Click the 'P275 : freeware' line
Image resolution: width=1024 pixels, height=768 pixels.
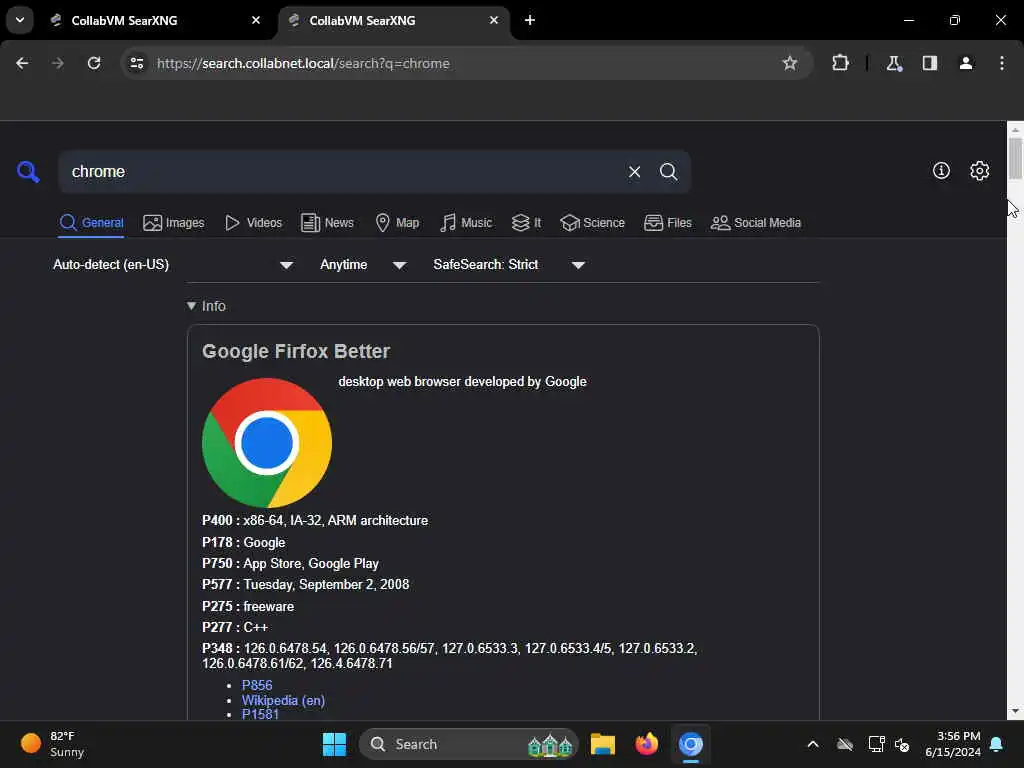click(x=248, y=606)
